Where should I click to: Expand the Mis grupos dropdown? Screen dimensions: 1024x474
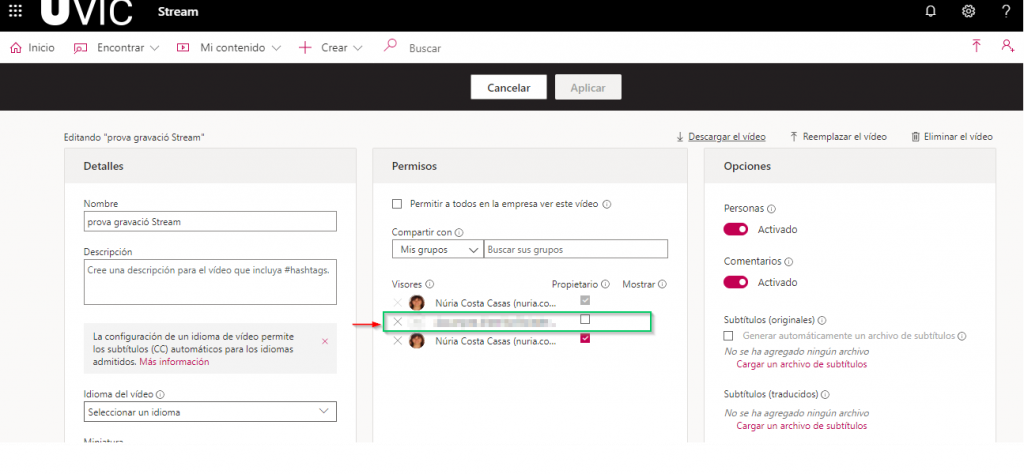point(437,249)
